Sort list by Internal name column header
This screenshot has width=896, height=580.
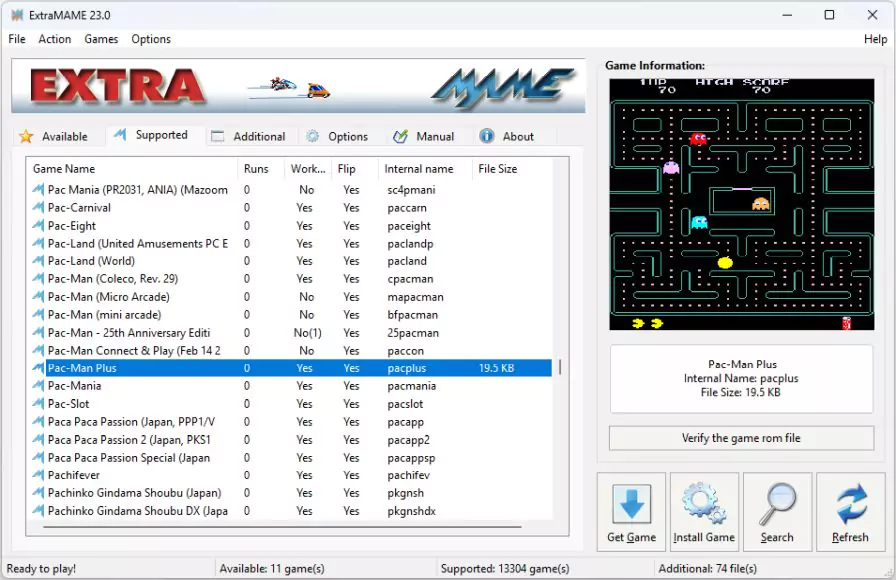click(x=419, y=169)
